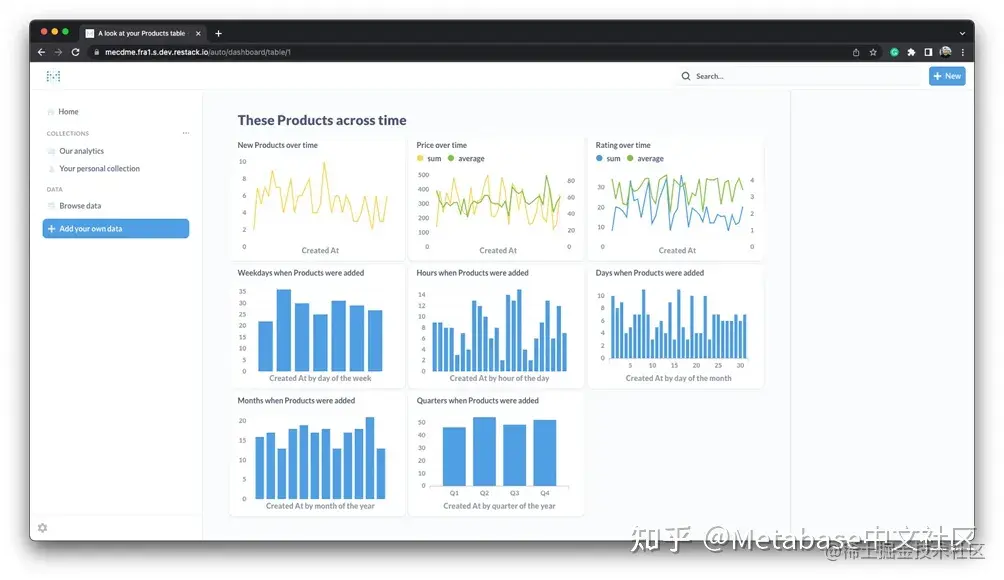Open a new browser tab with plus
Viewport: 1004px width, 580px height.
218,33
